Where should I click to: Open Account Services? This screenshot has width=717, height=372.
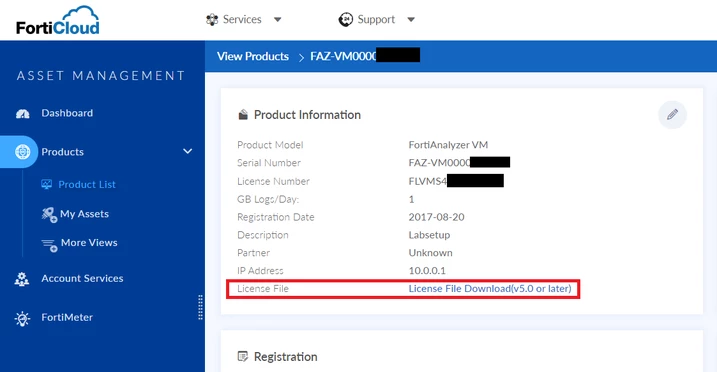click(x=82, y=278)
